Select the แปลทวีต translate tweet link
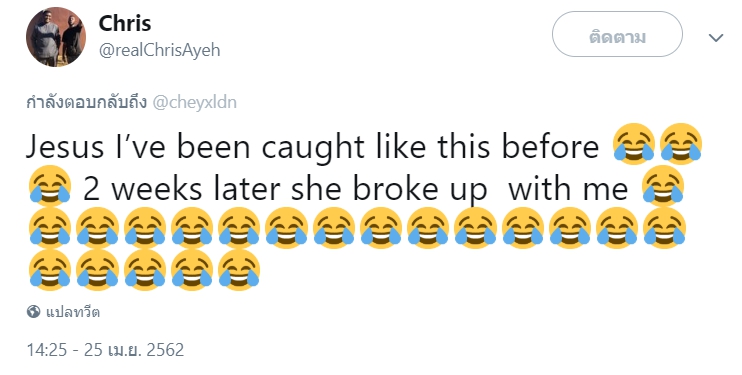The image size is (742, 375). 73,312
